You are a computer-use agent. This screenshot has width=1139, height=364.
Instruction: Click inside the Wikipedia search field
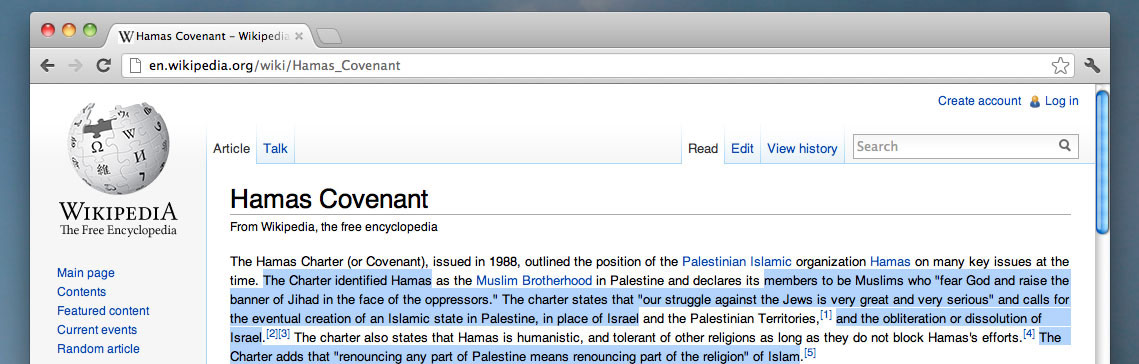tap(954, 146)
